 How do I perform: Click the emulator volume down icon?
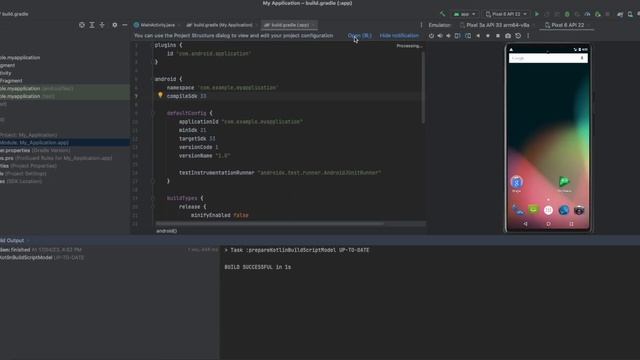click(448, 36)
